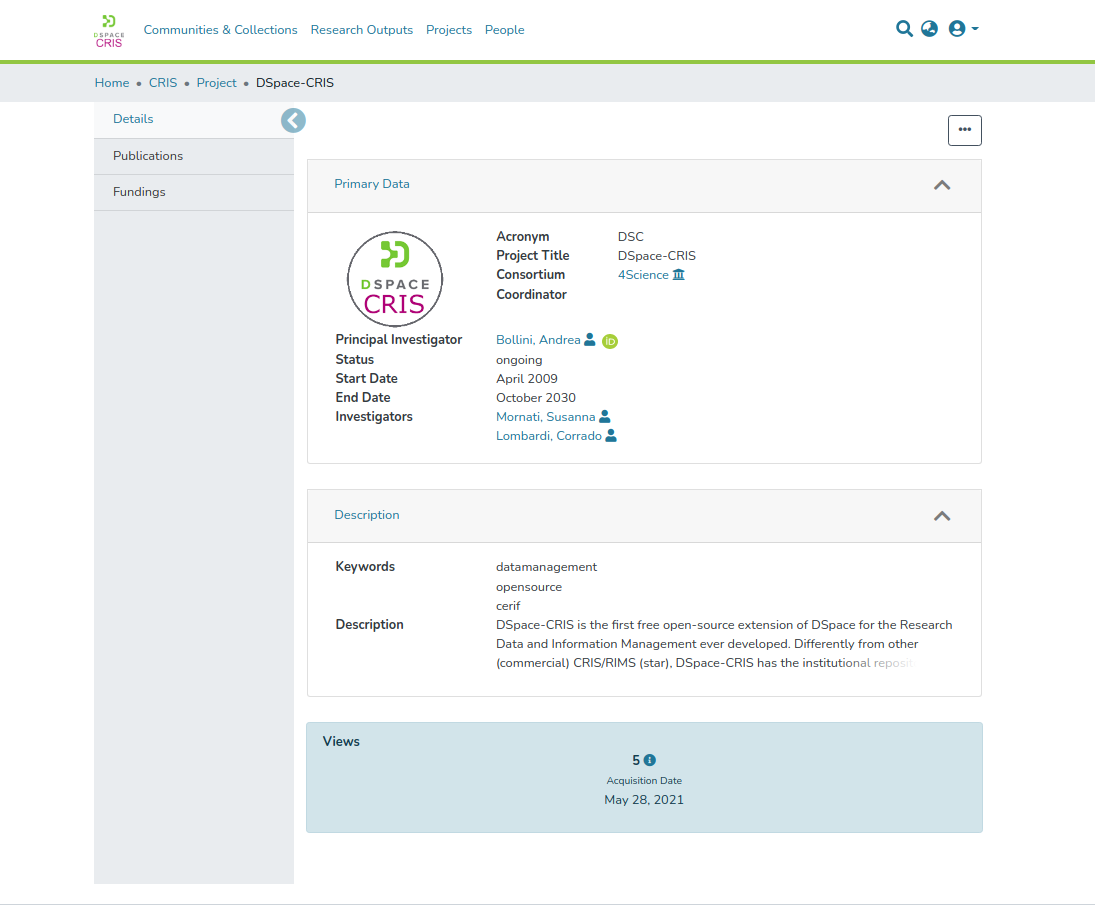Open the 4Science consortium link
1095x905 pixels.
point(643,275)
